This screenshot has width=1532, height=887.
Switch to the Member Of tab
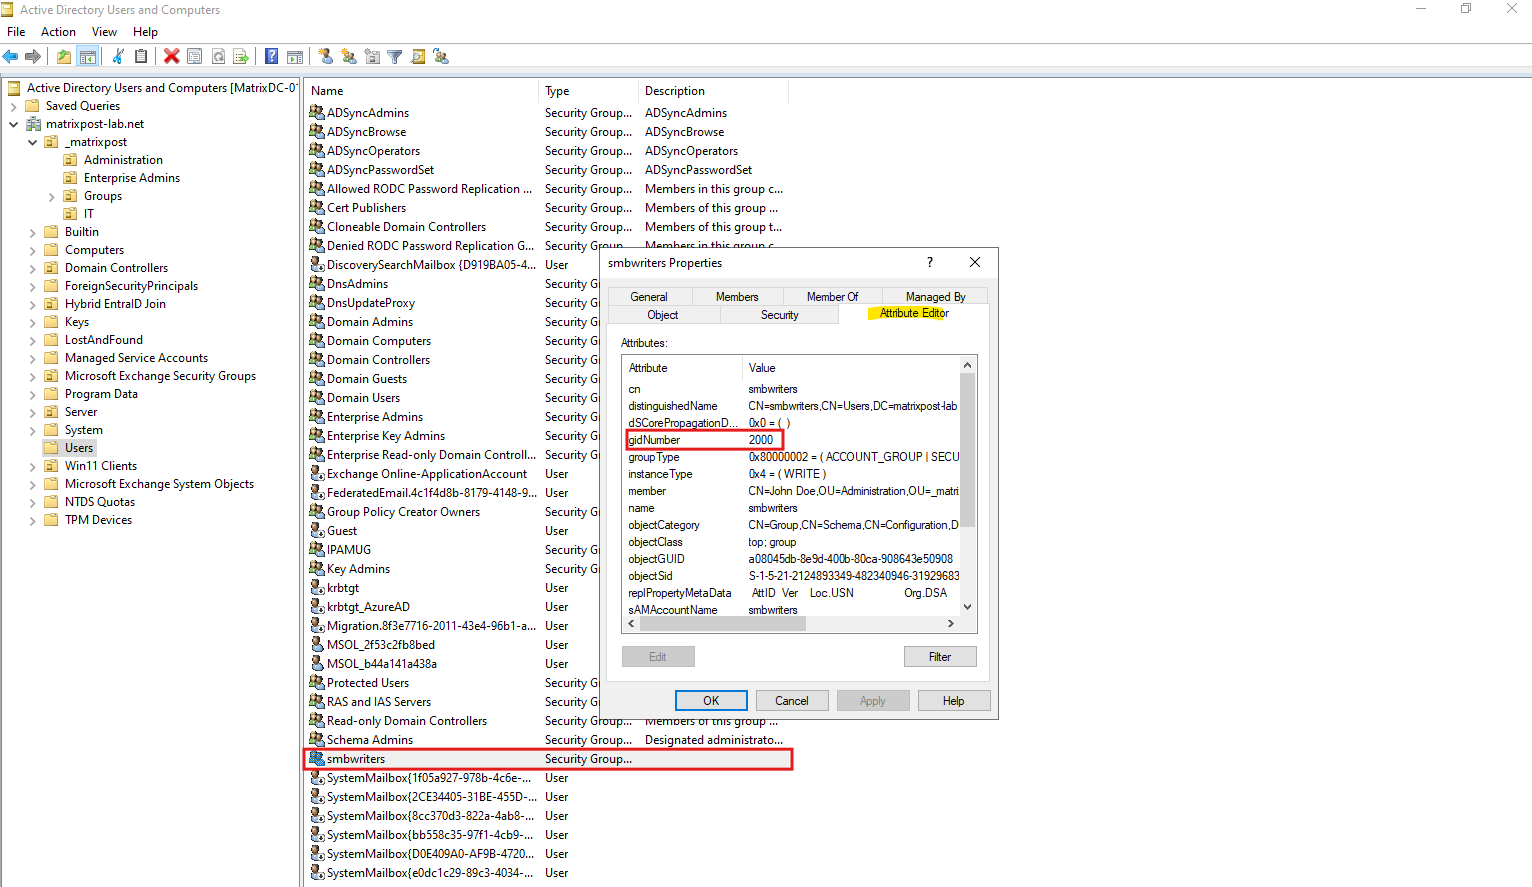(832, 297)
